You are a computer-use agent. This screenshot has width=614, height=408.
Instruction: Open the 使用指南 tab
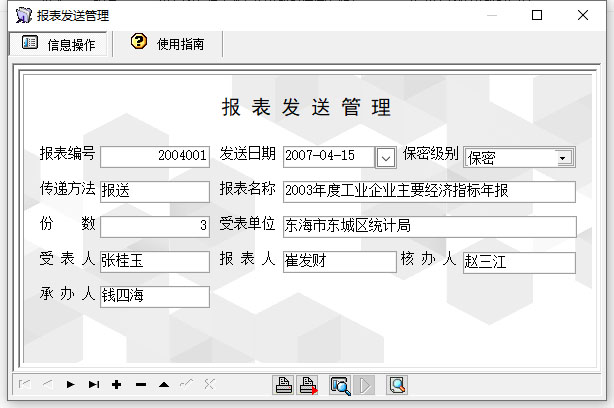168,43
